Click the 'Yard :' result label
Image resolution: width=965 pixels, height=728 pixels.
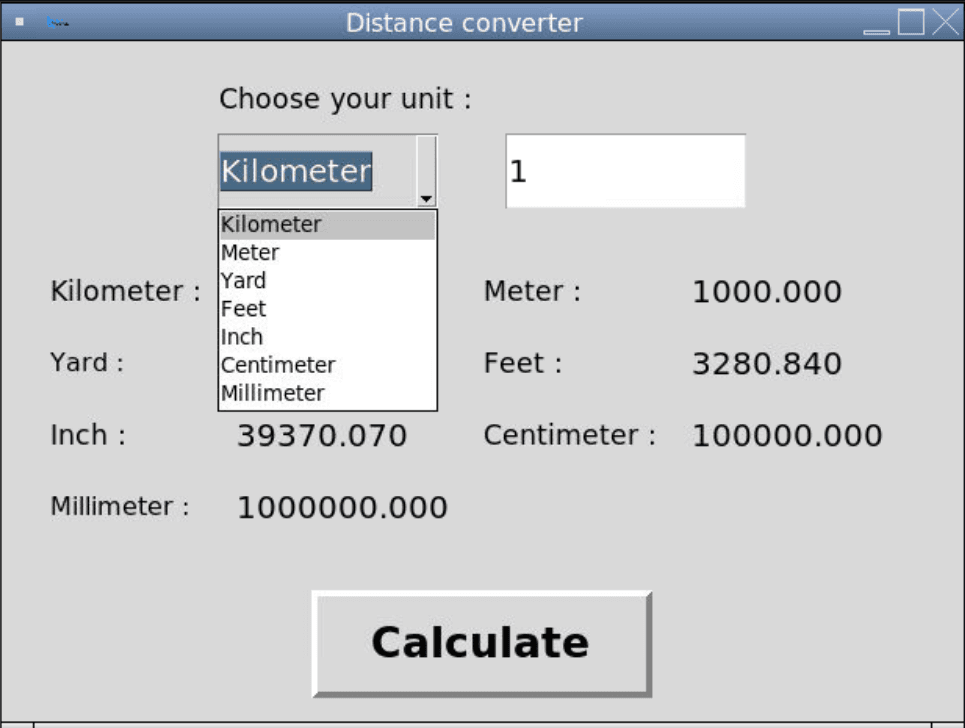click(87, 362)
